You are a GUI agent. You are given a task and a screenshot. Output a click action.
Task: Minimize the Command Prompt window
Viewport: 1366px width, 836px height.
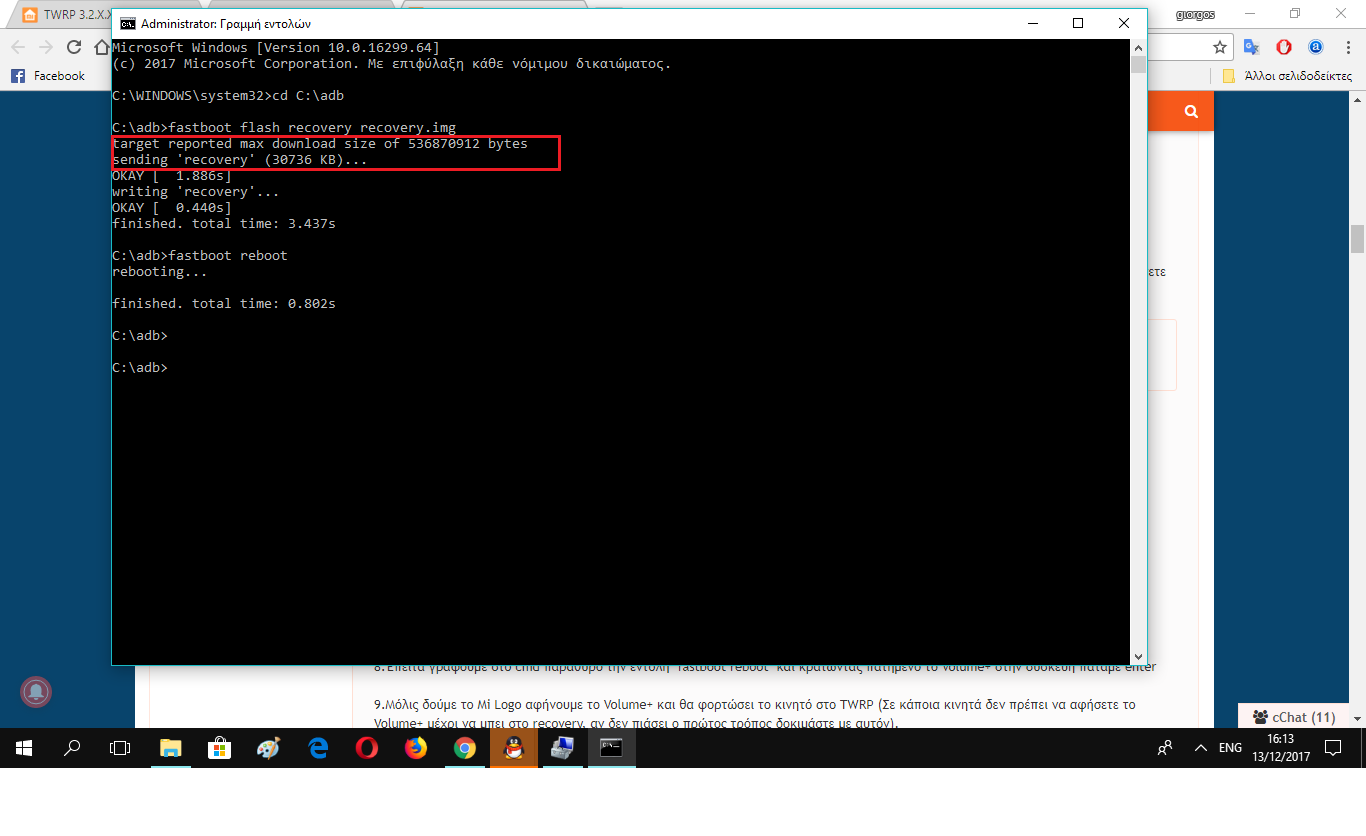click(x=1032, y=23)
